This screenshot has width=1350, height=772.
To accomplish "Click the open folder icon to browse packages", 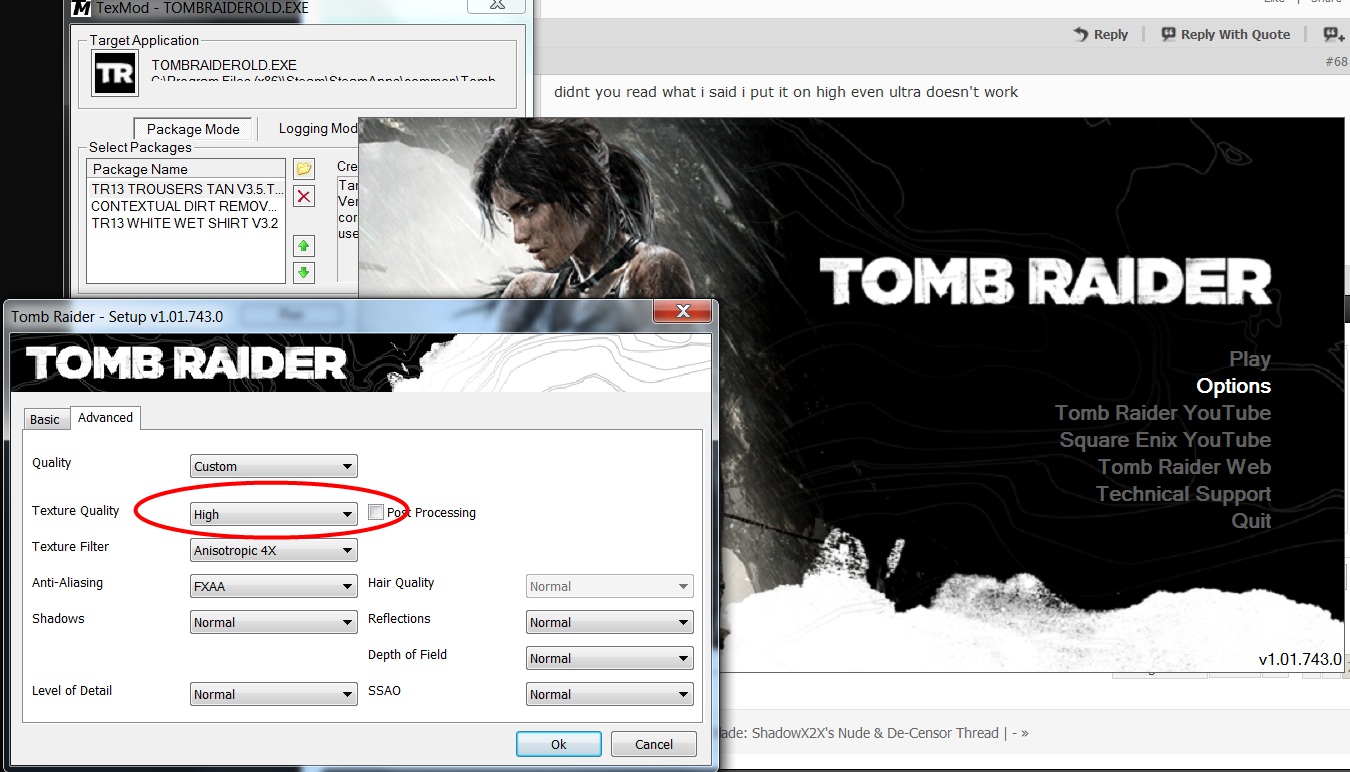I will (x=304, y=168).
